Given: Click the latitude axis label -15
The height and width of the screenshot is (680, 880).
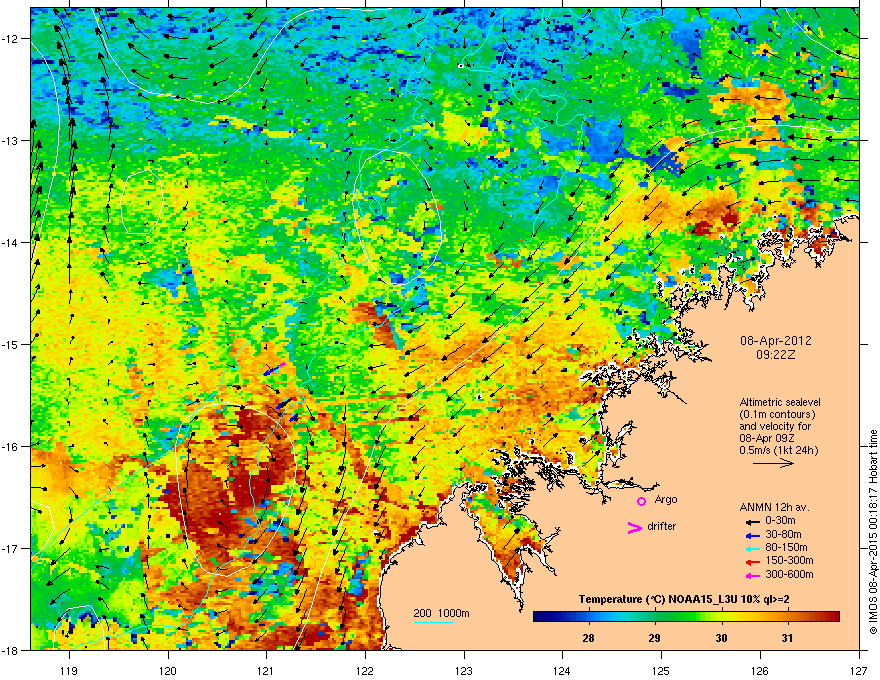Looking at the screenshot, I should [x=11, y=344].
